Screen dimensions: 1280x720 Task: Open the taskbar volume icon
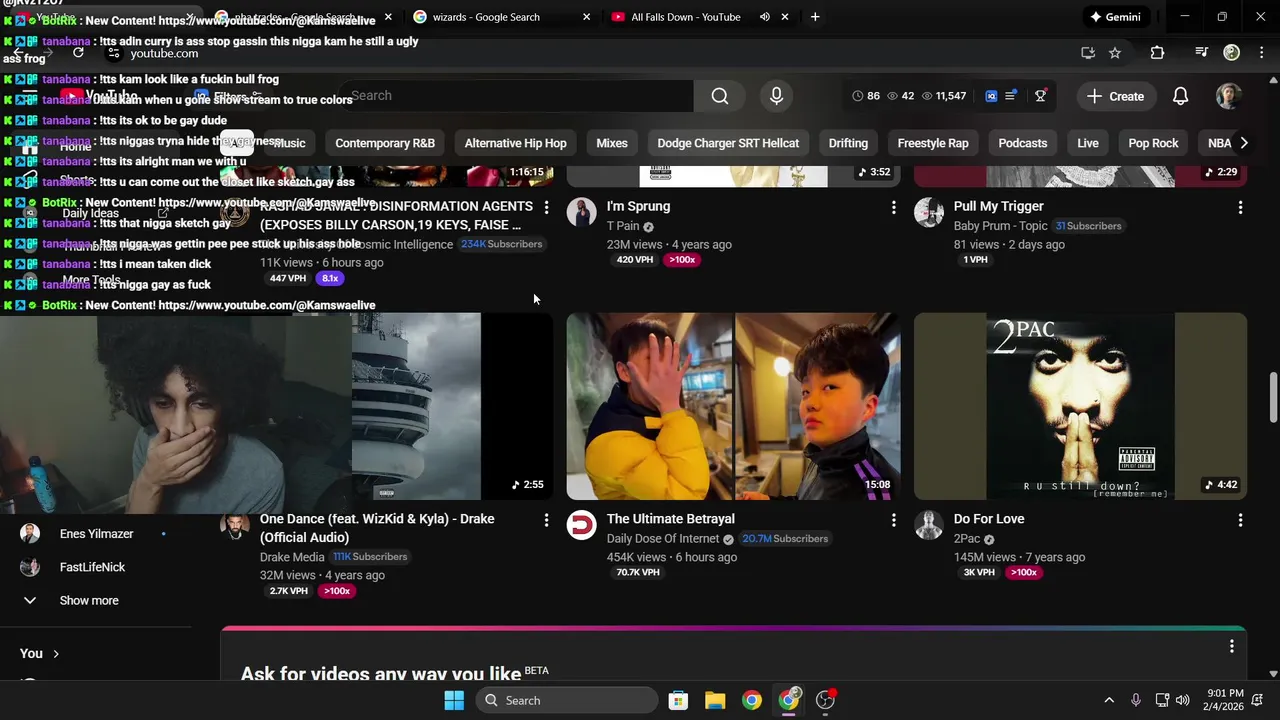[x=1183, y=700]
